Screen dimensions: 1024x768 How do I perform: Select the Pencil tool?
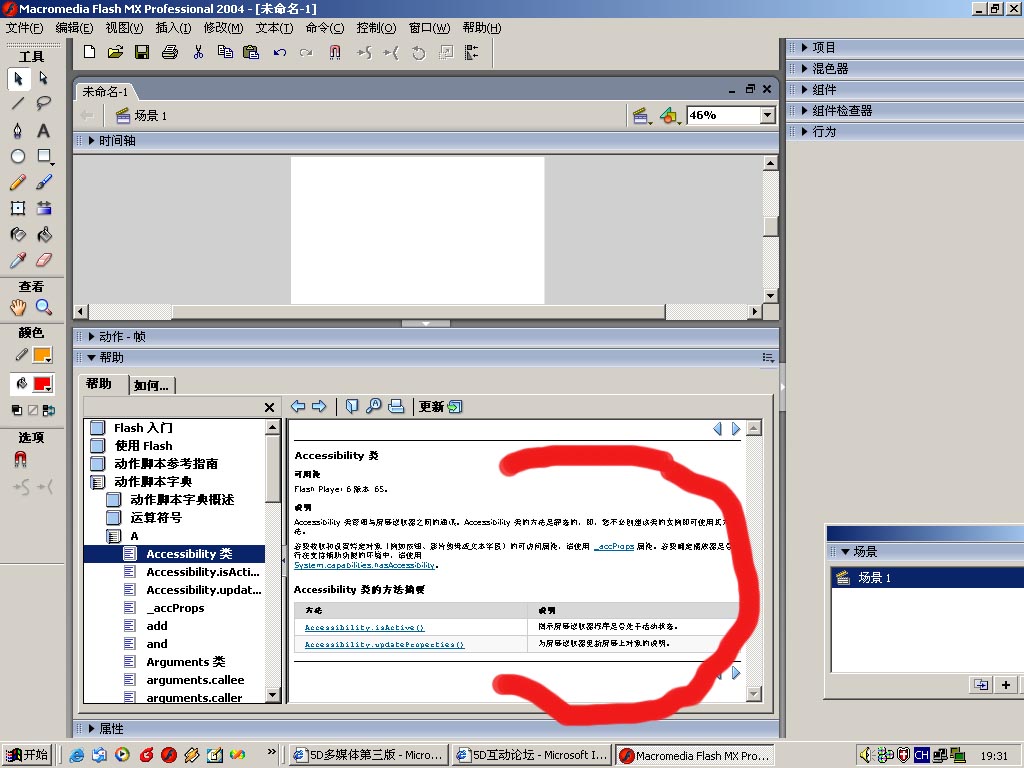pyautogui.click(x=18, y=182)
